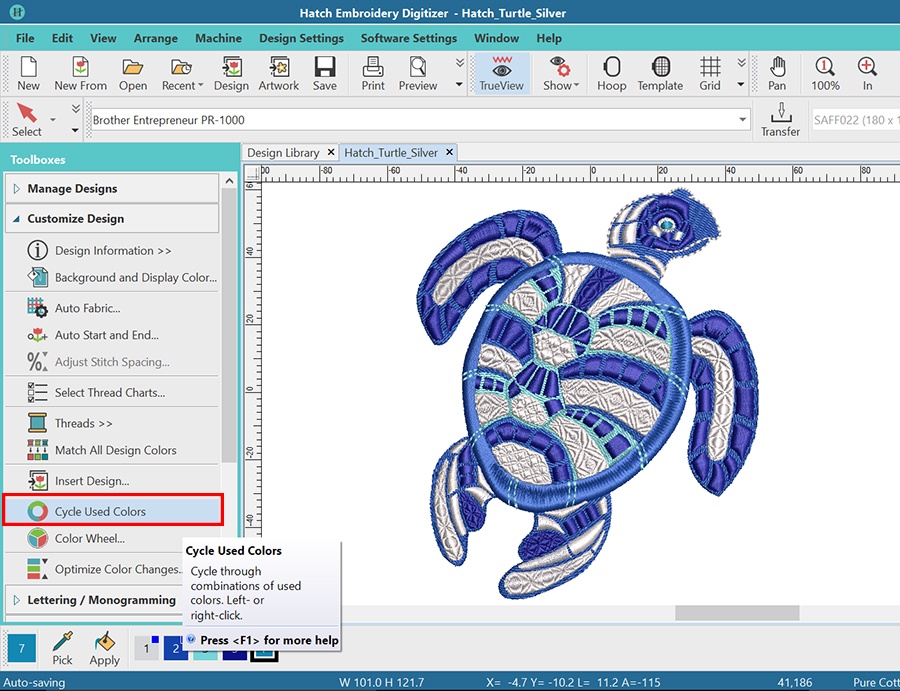Open the machine selection dropdown
900x691 pixels.
(743, 120)
